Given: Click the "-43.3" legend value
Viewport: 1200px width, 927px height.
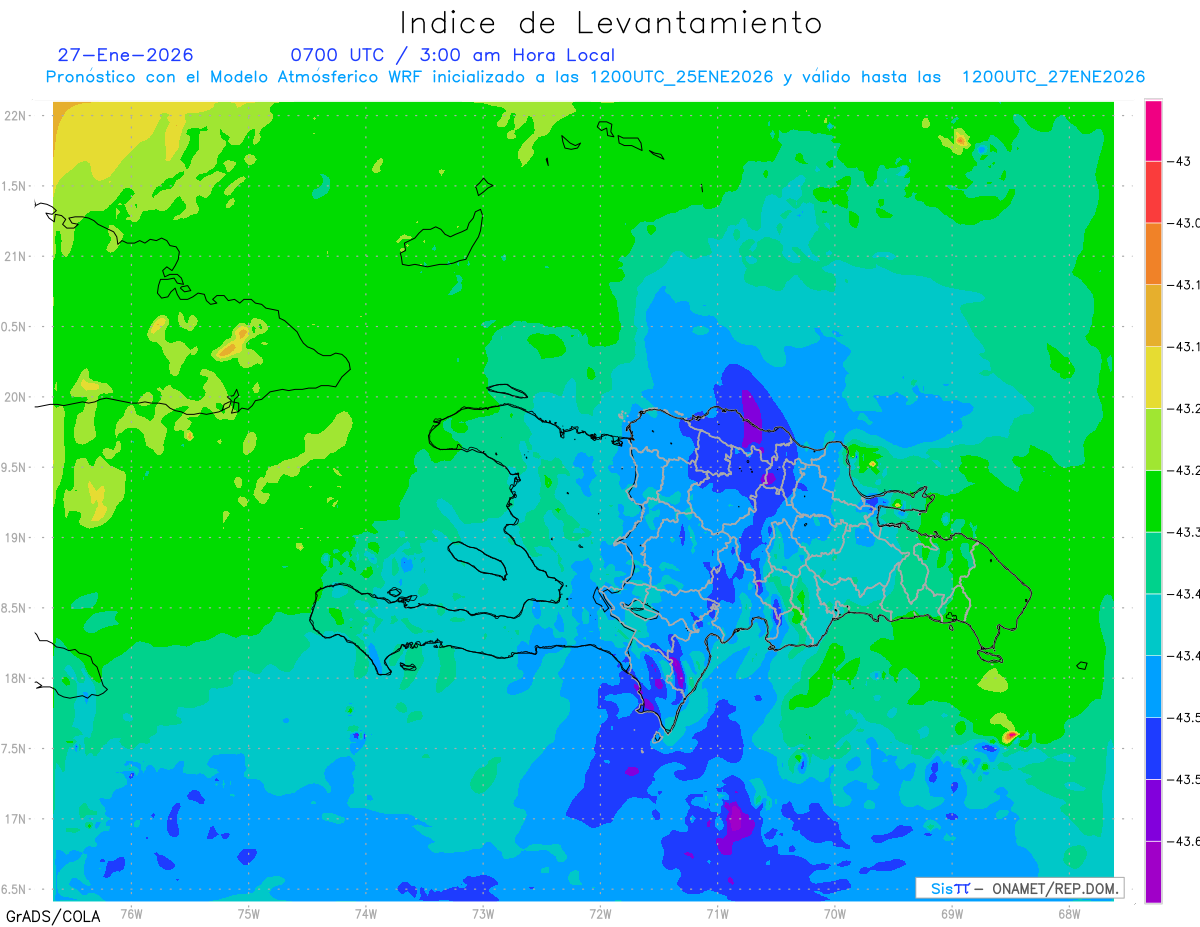Looking at the screenshot, I should pyautogui.click(x=1183, y=532).
